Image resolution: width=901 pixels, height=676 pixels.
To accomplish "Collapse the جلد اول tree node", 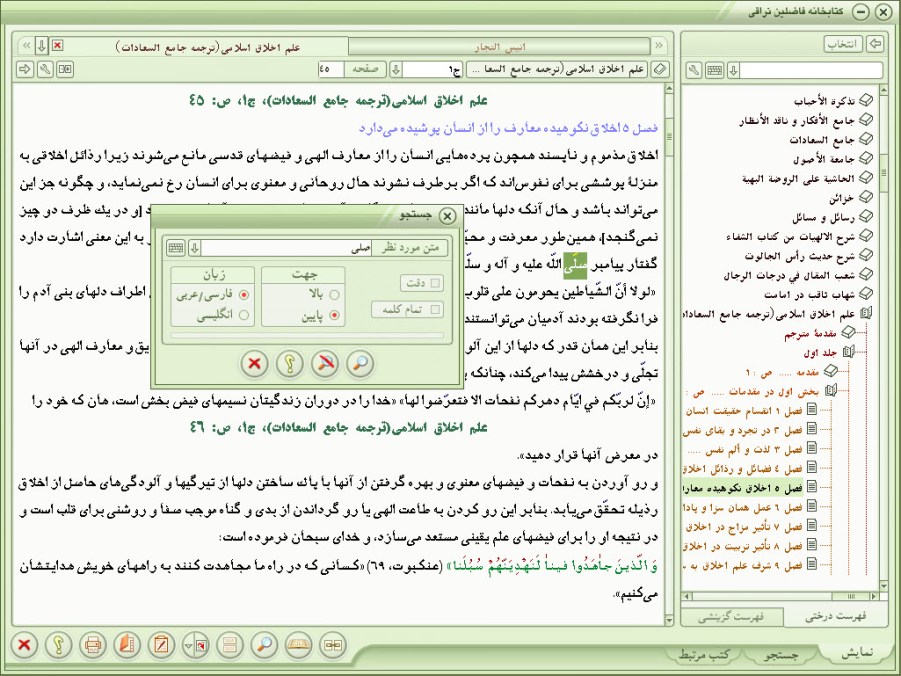I will point(848,352).
